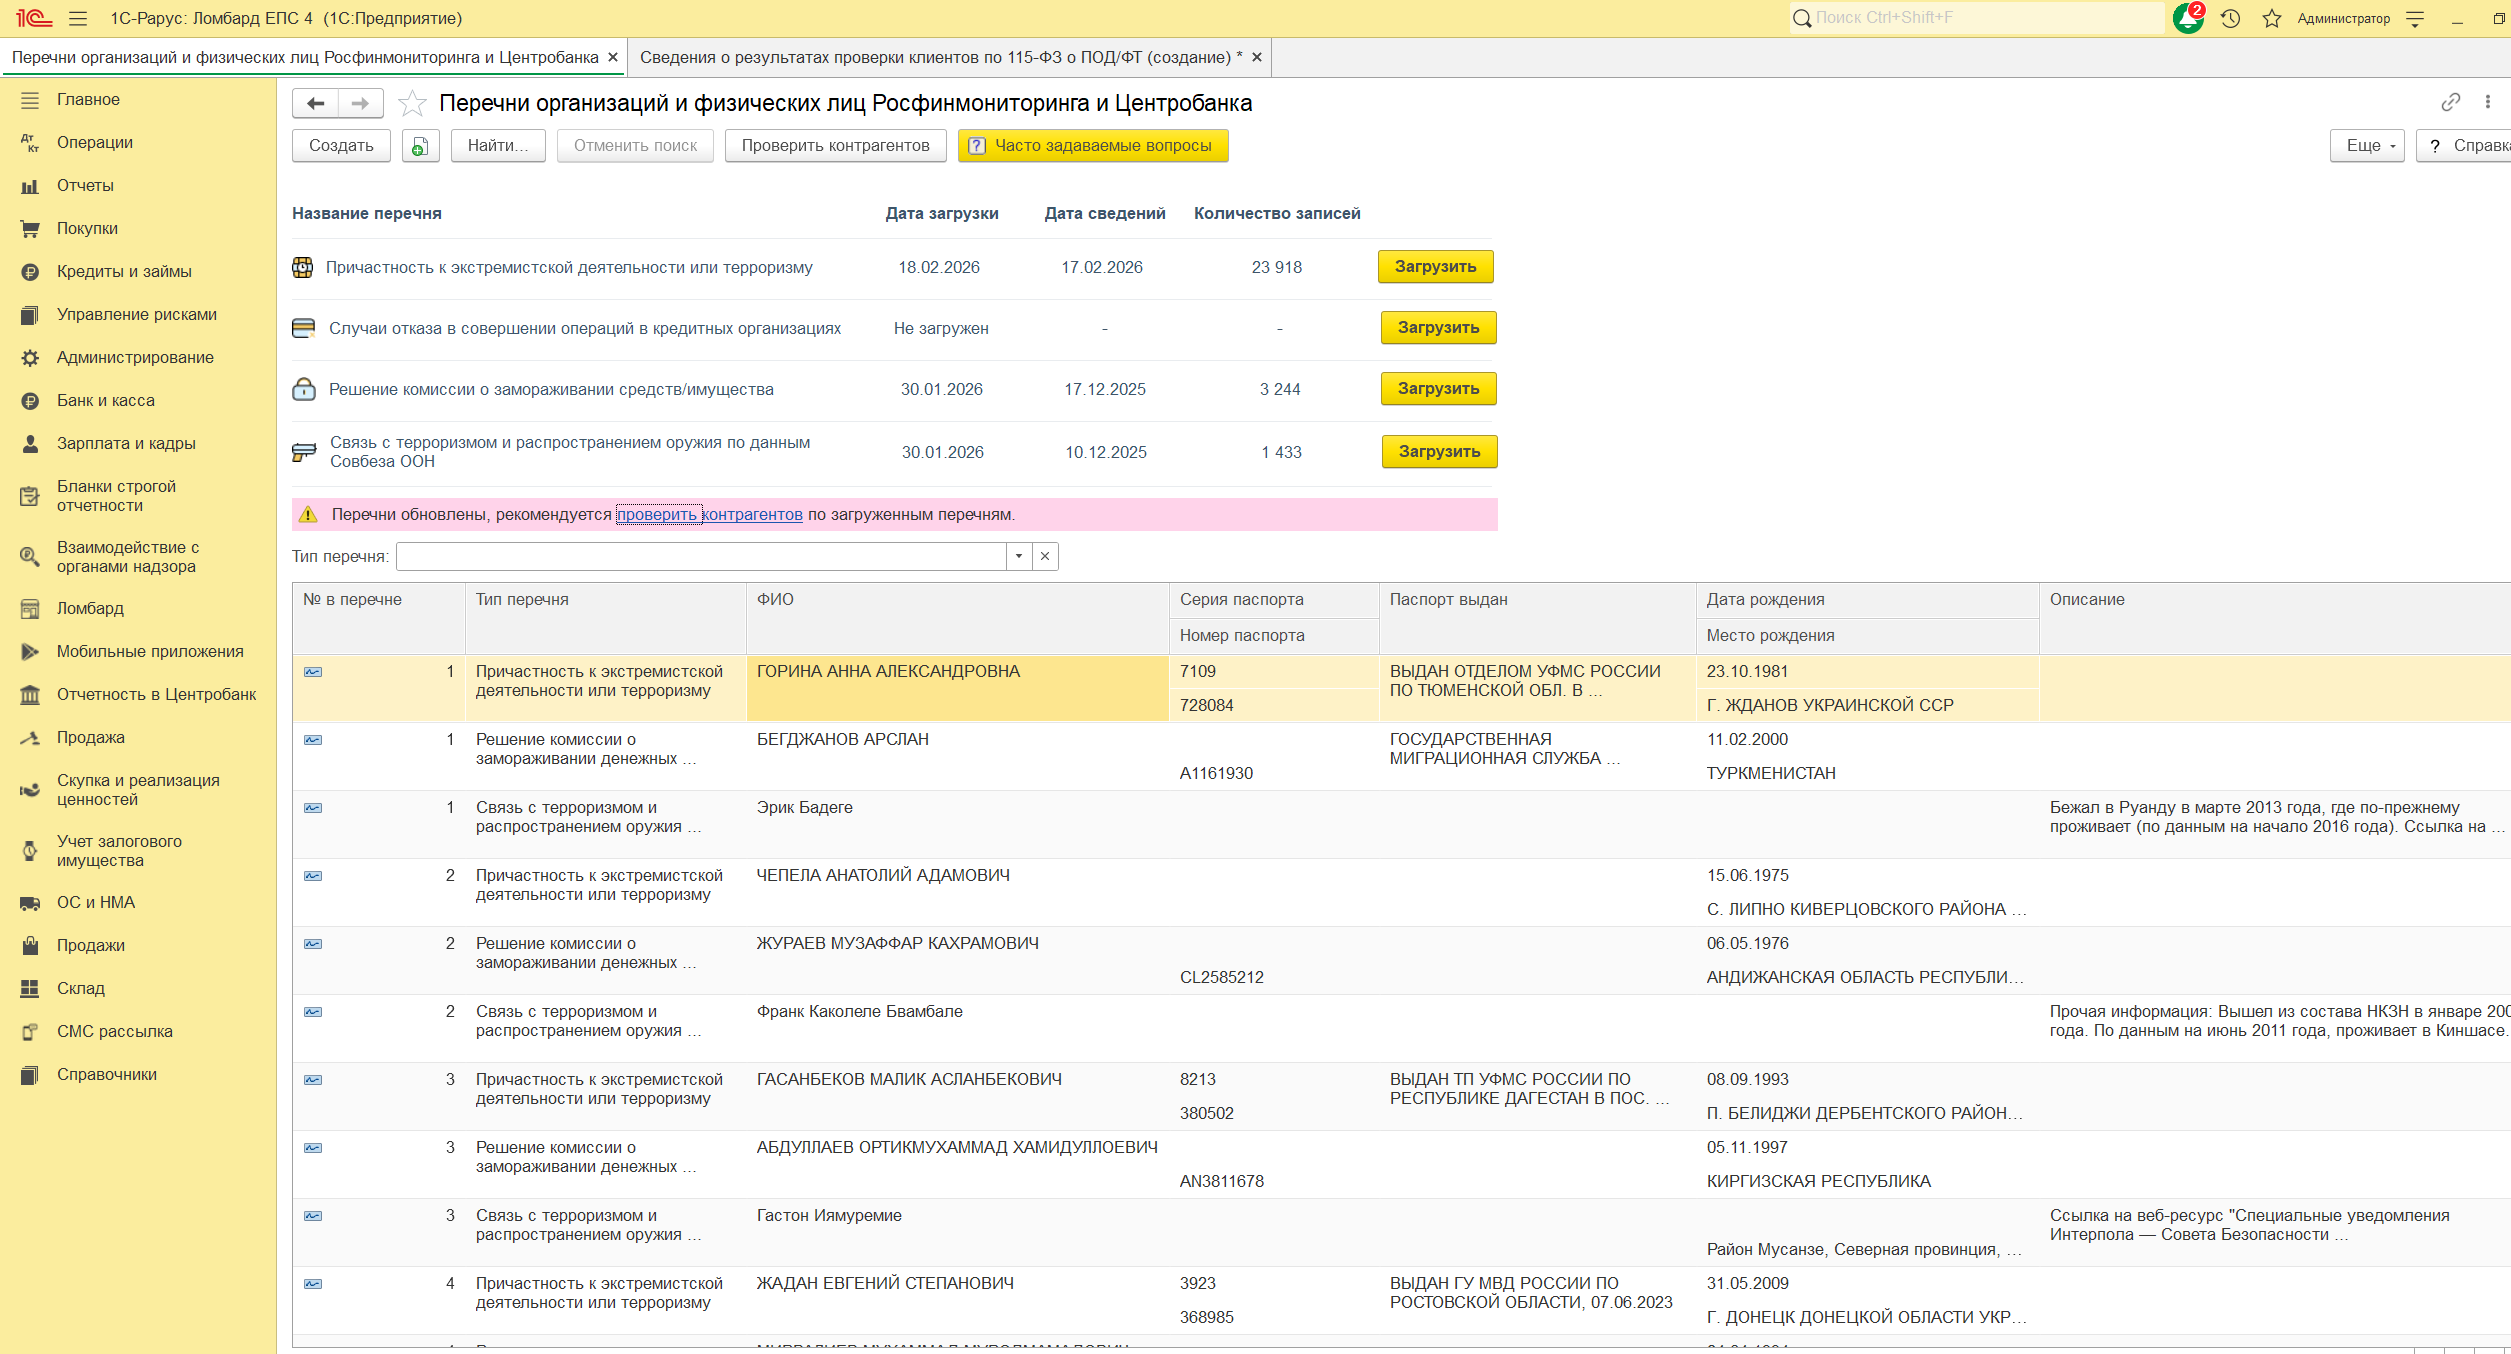Click the copy-create document icon button

420,146
